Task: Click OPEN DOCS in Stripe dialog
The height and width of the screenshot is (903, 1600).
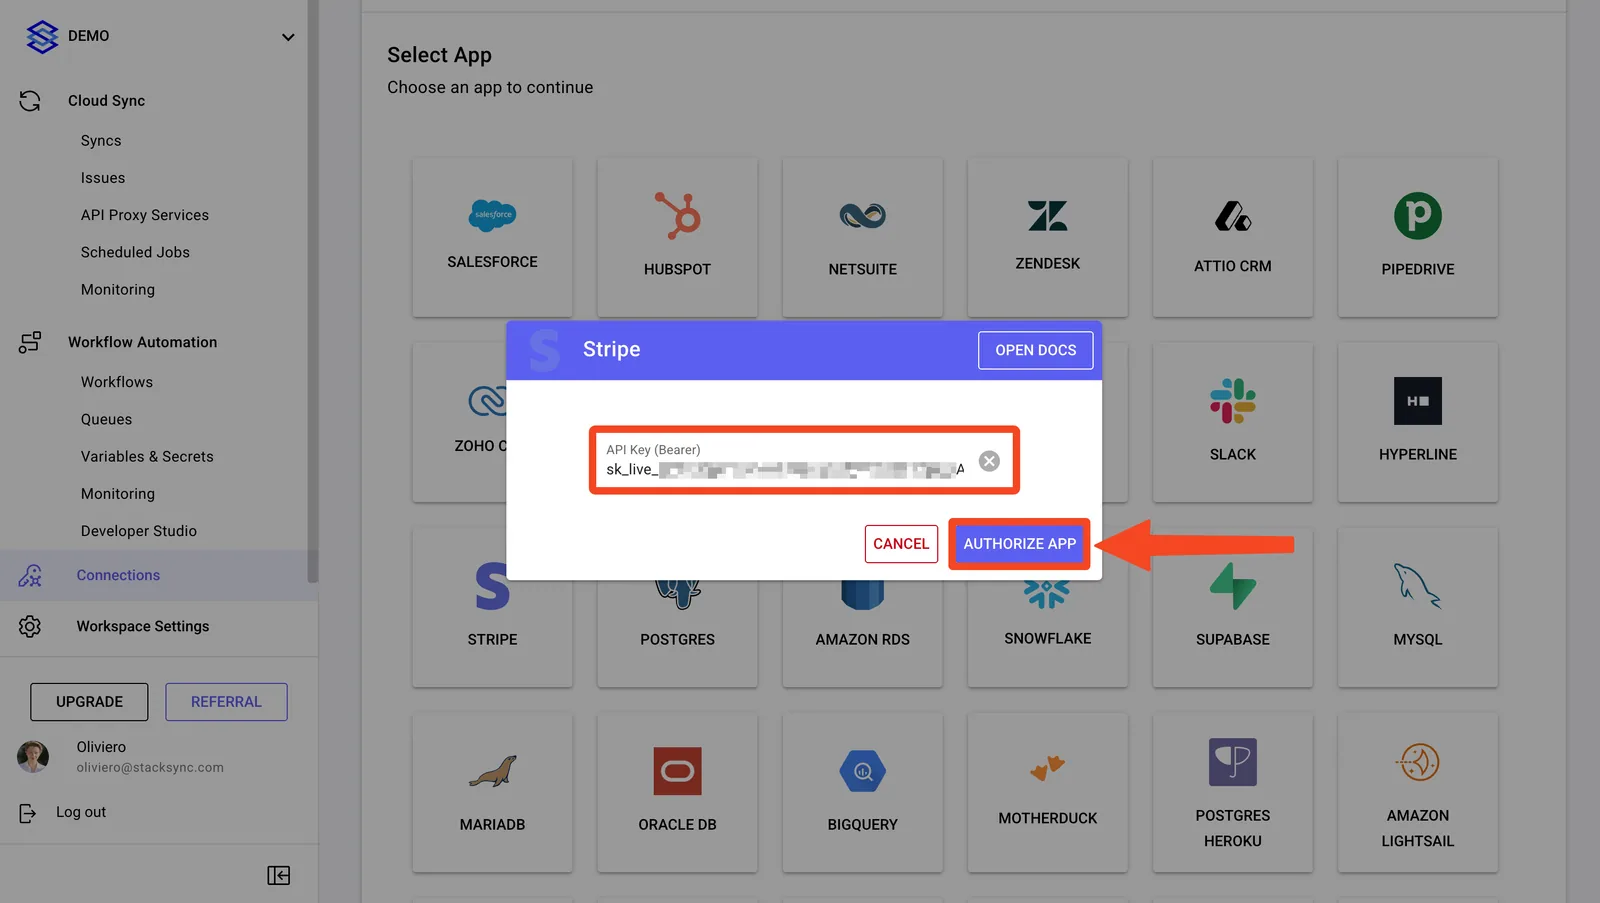Action: pyautogui.click(x=1035, y=350)
